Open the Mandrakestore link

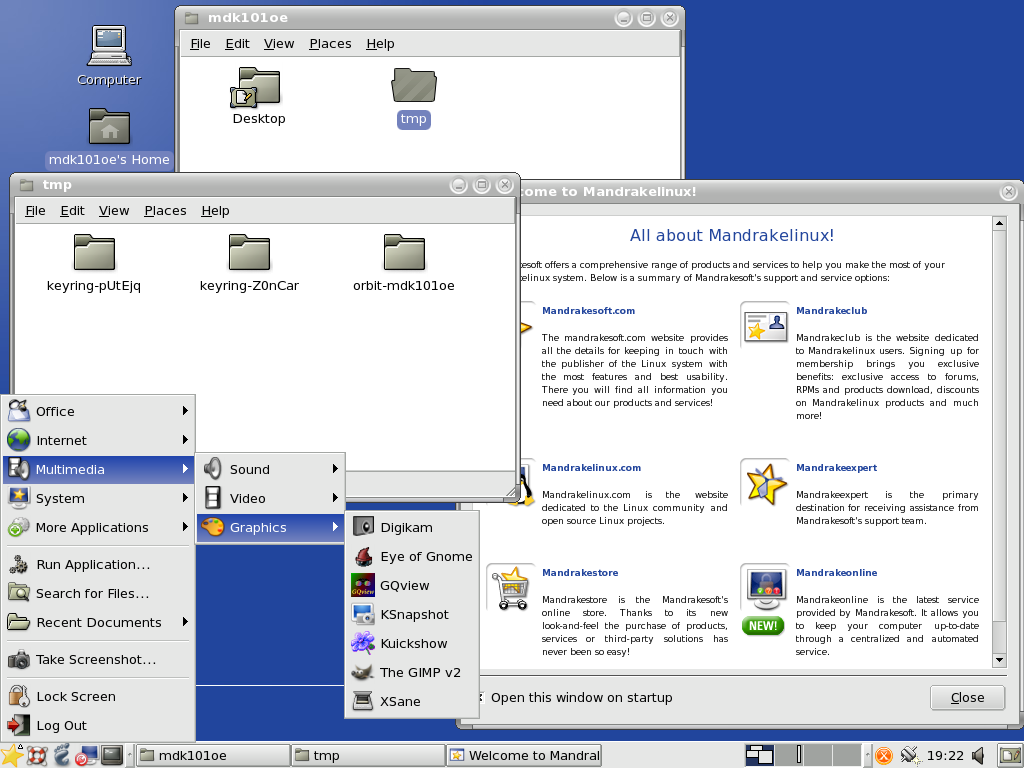click(x=580, y=573)
